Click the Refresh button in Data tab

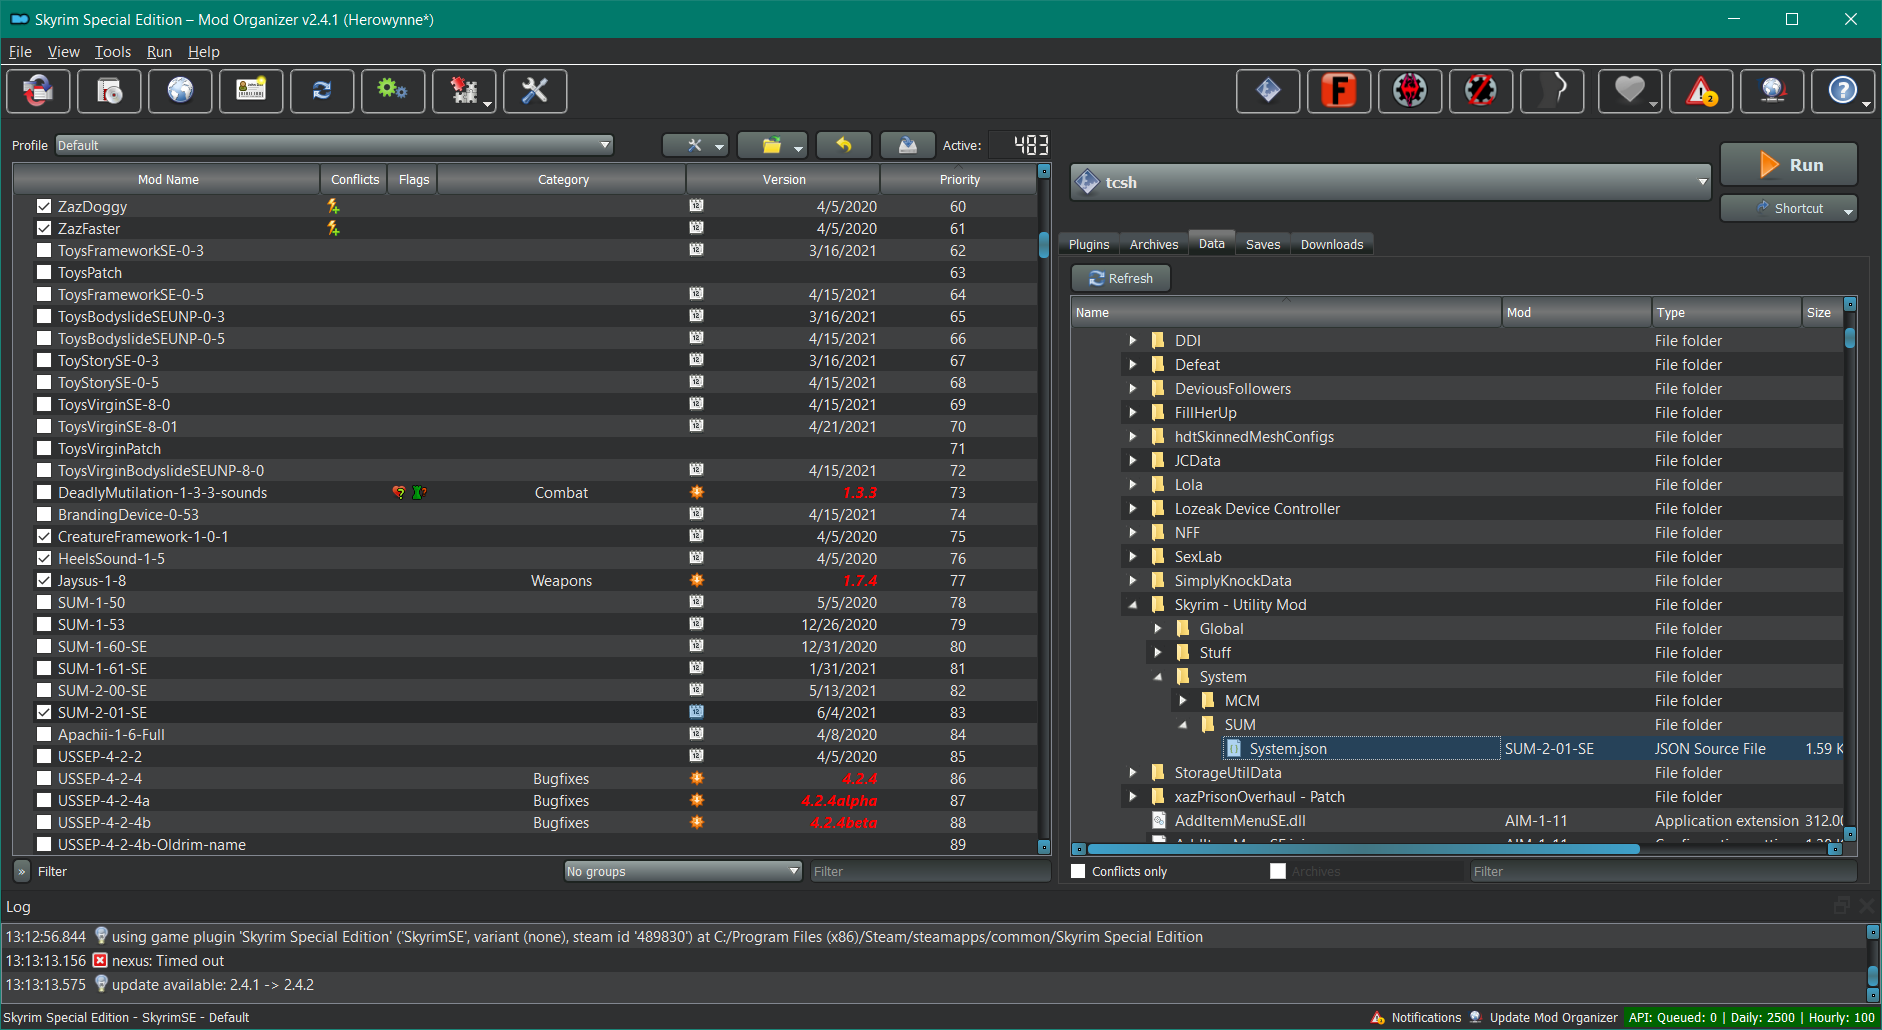click(1121, 278)
